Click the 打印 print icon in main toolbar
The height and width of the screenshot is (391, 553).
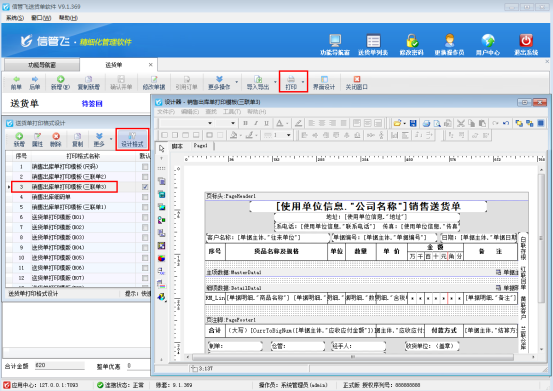pyautogui.click(x=291, y=82)
